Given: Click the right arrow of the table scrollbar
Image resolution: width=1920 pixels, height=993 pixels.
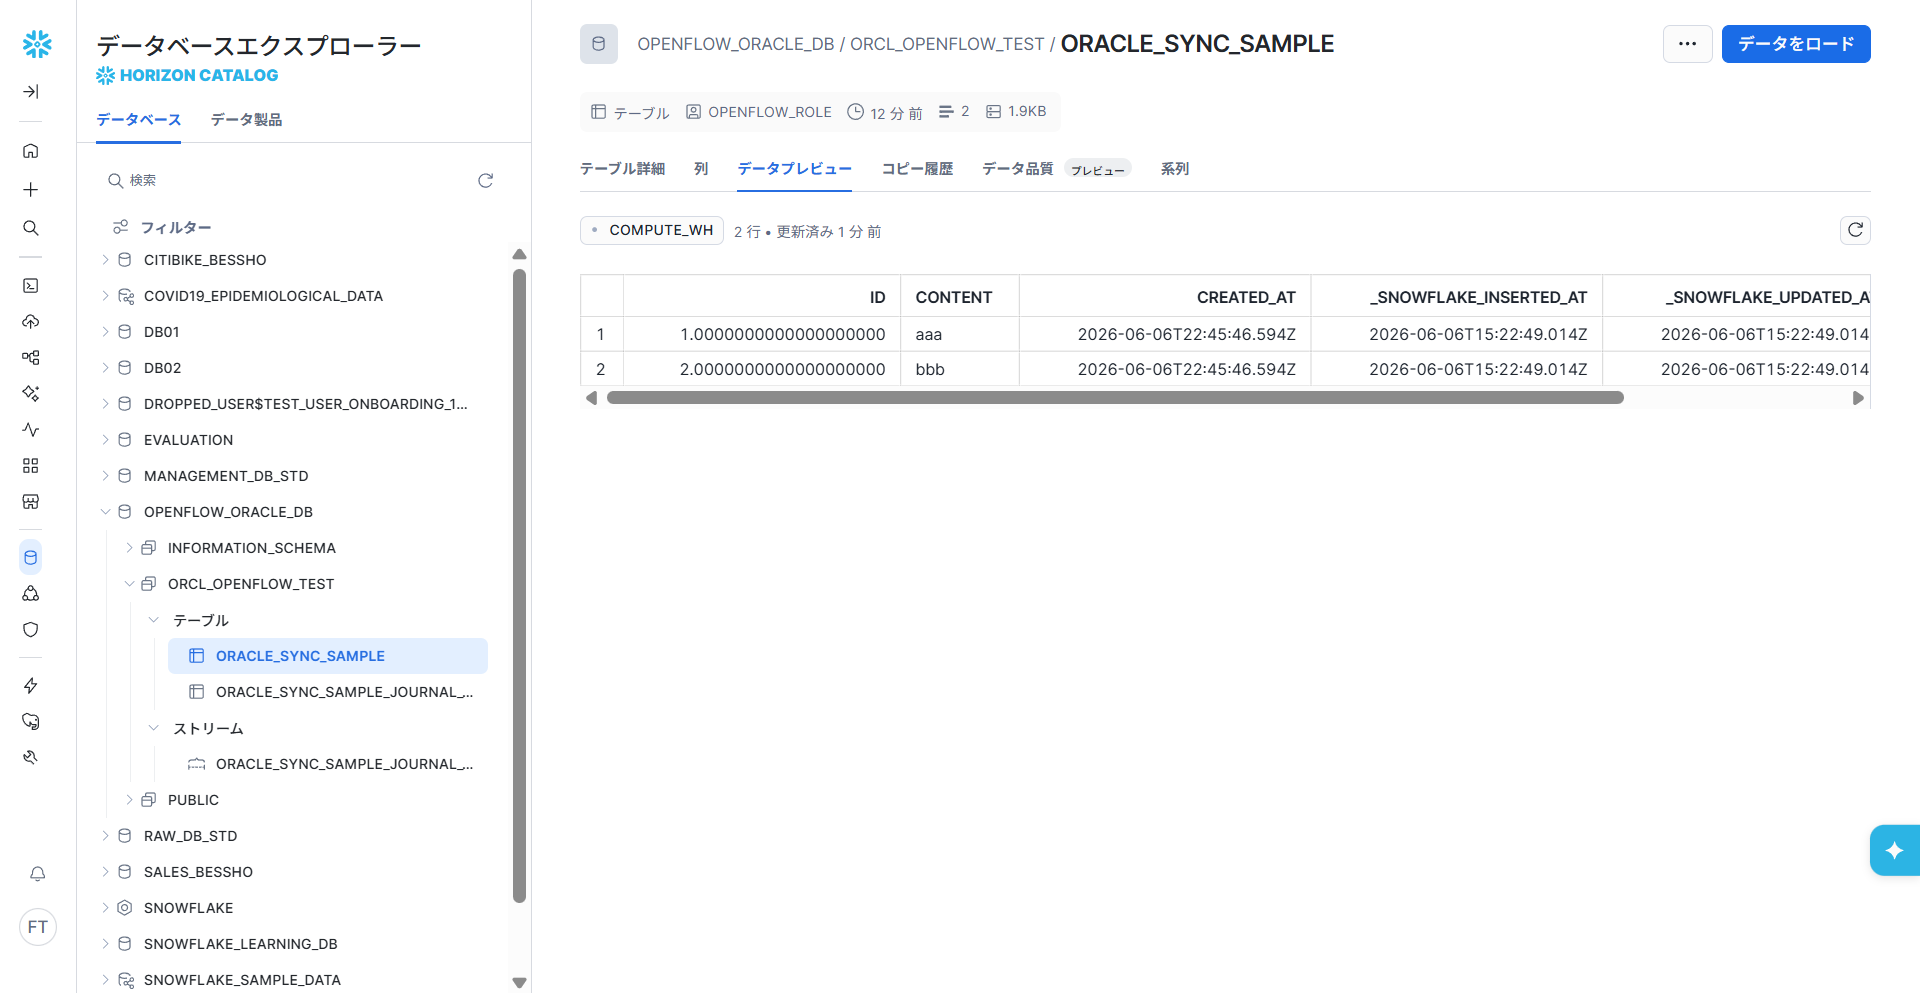Looking at the screenshot, I should pos(1858,398).
